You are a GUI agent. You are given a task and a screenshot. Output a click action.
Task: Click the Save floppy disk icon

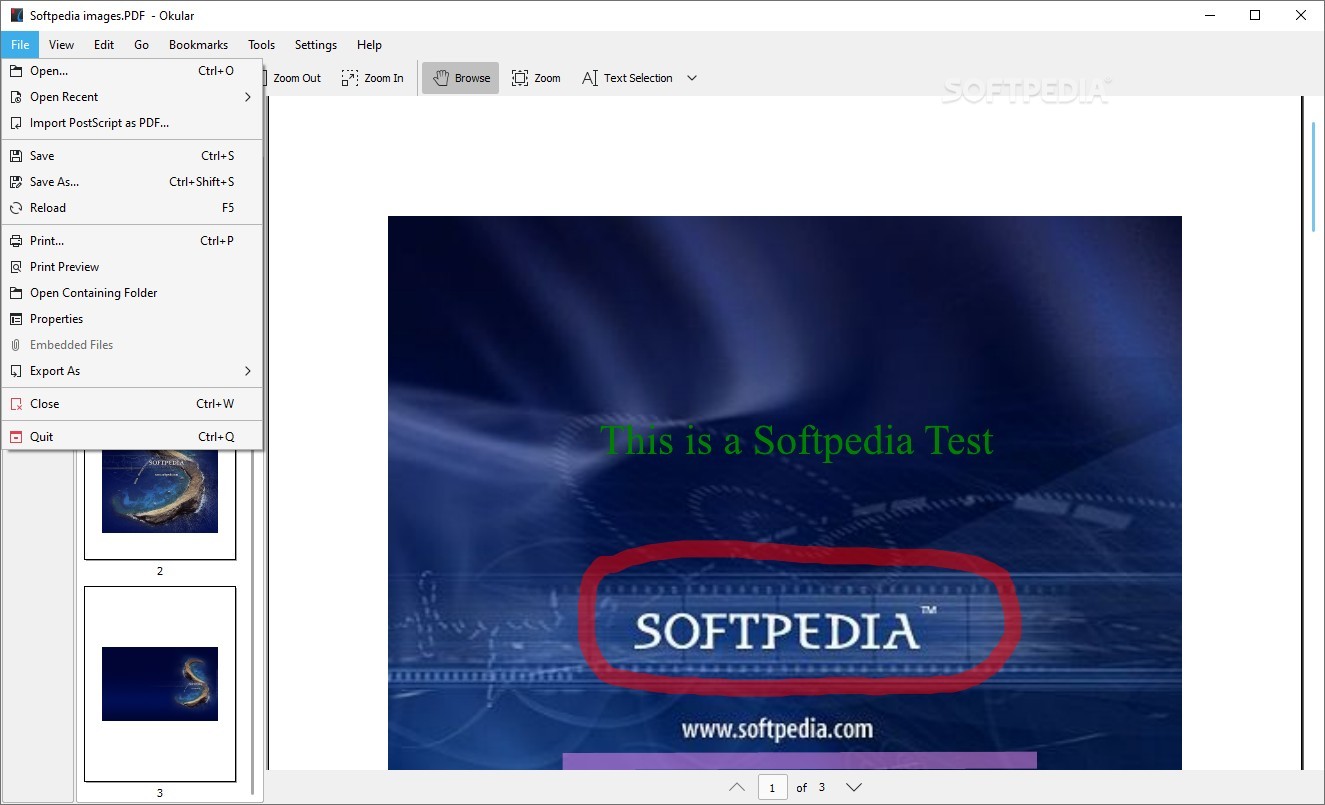pos(15,156)
